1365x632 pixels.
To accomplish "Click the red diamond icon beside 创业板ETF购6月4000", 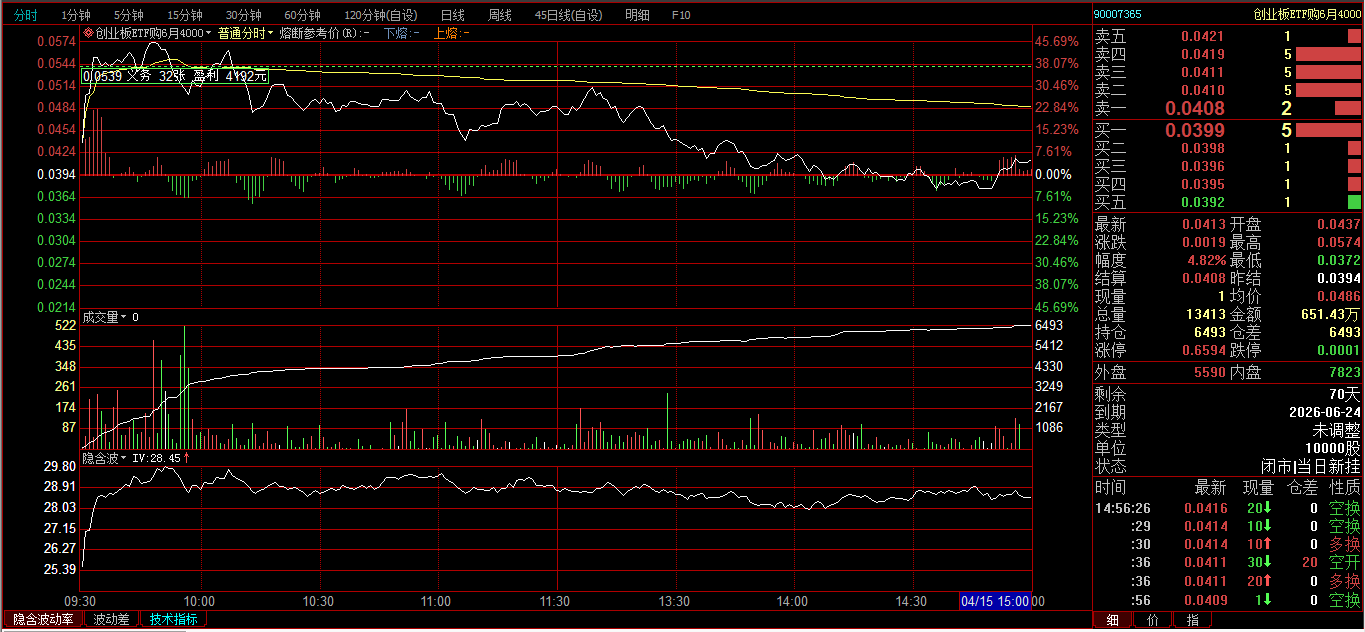I will [x=88, y=33].
